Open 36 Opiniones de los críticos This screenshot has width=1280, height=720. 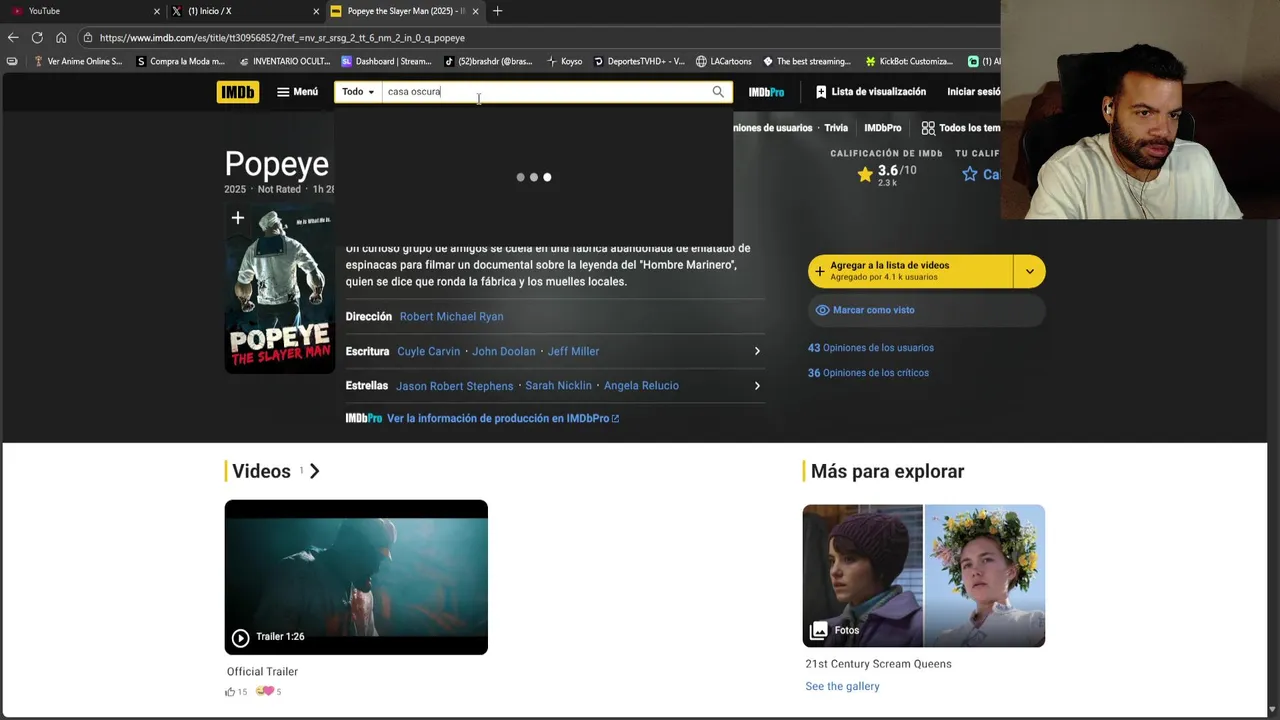click(x=868, y=373)
